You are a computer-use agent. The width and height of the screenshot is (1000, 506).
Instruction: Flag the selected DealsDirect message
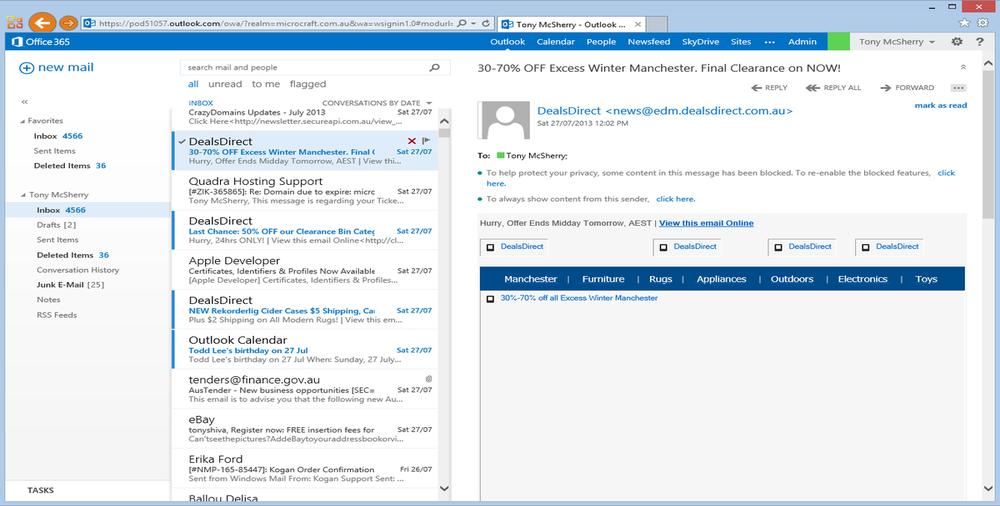(x=426, y=141)
